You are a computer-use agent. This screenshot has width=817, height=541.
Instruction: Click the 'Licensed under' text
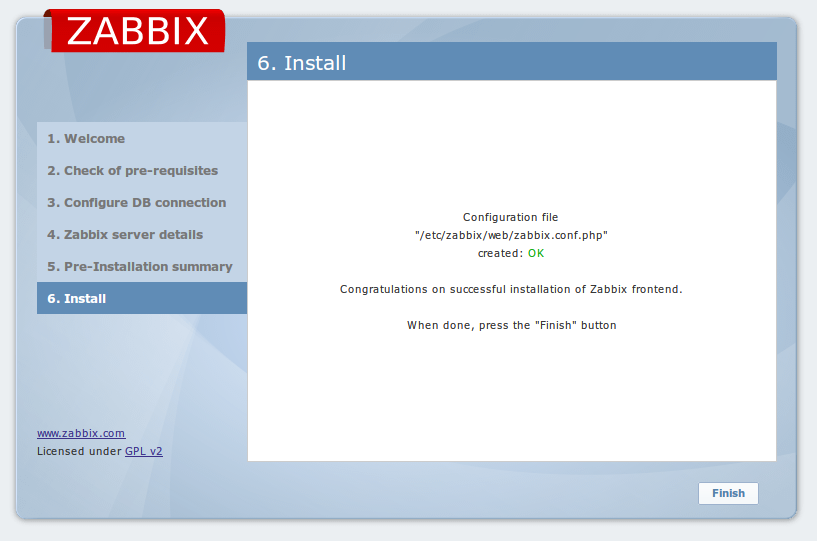[79, 451]
